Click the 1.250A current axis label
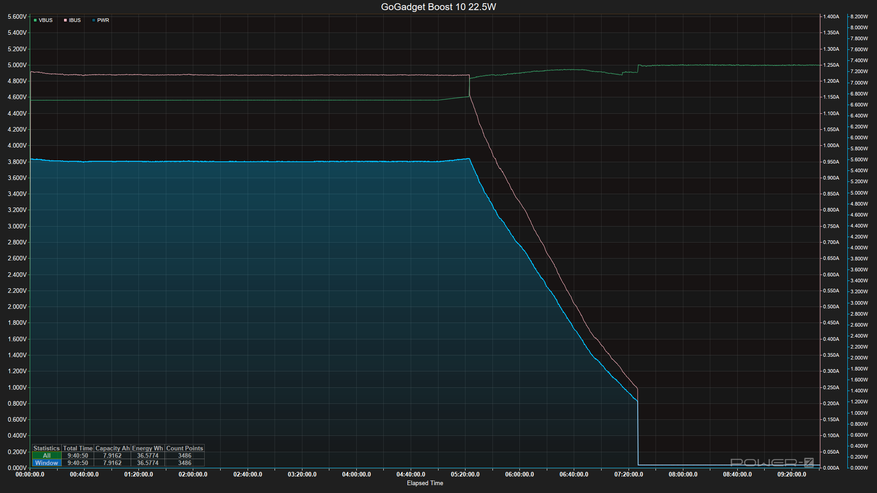The width and height of the screenshot is (877, 493). click(x=831, y=65)
